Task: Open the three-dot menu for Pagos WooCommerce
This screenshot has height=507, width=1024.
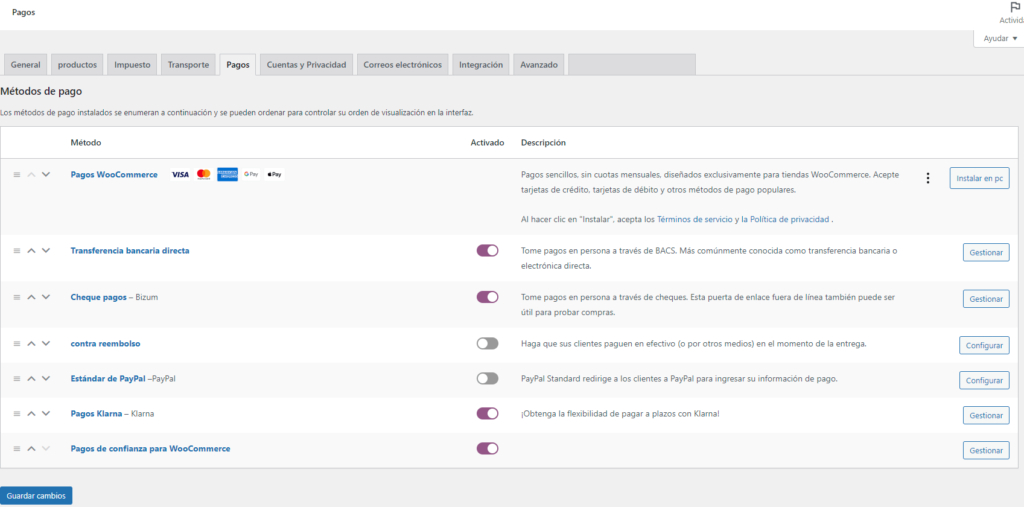Action: click(928, 178)
